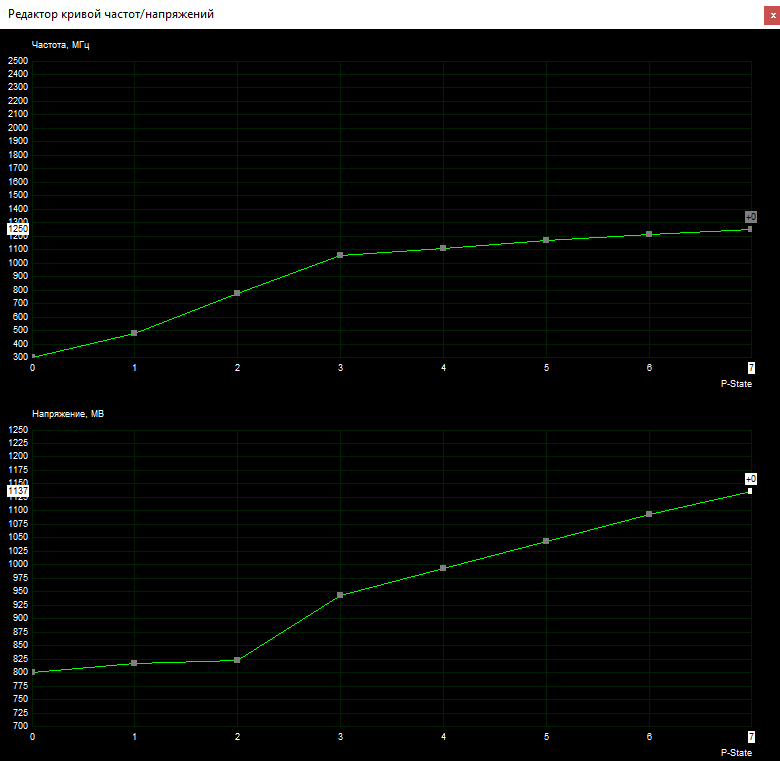Click the 700 label on voltage axis
The width and height of the screenshot is (780, 761).
pyautogui.click(x=20, y=726)
